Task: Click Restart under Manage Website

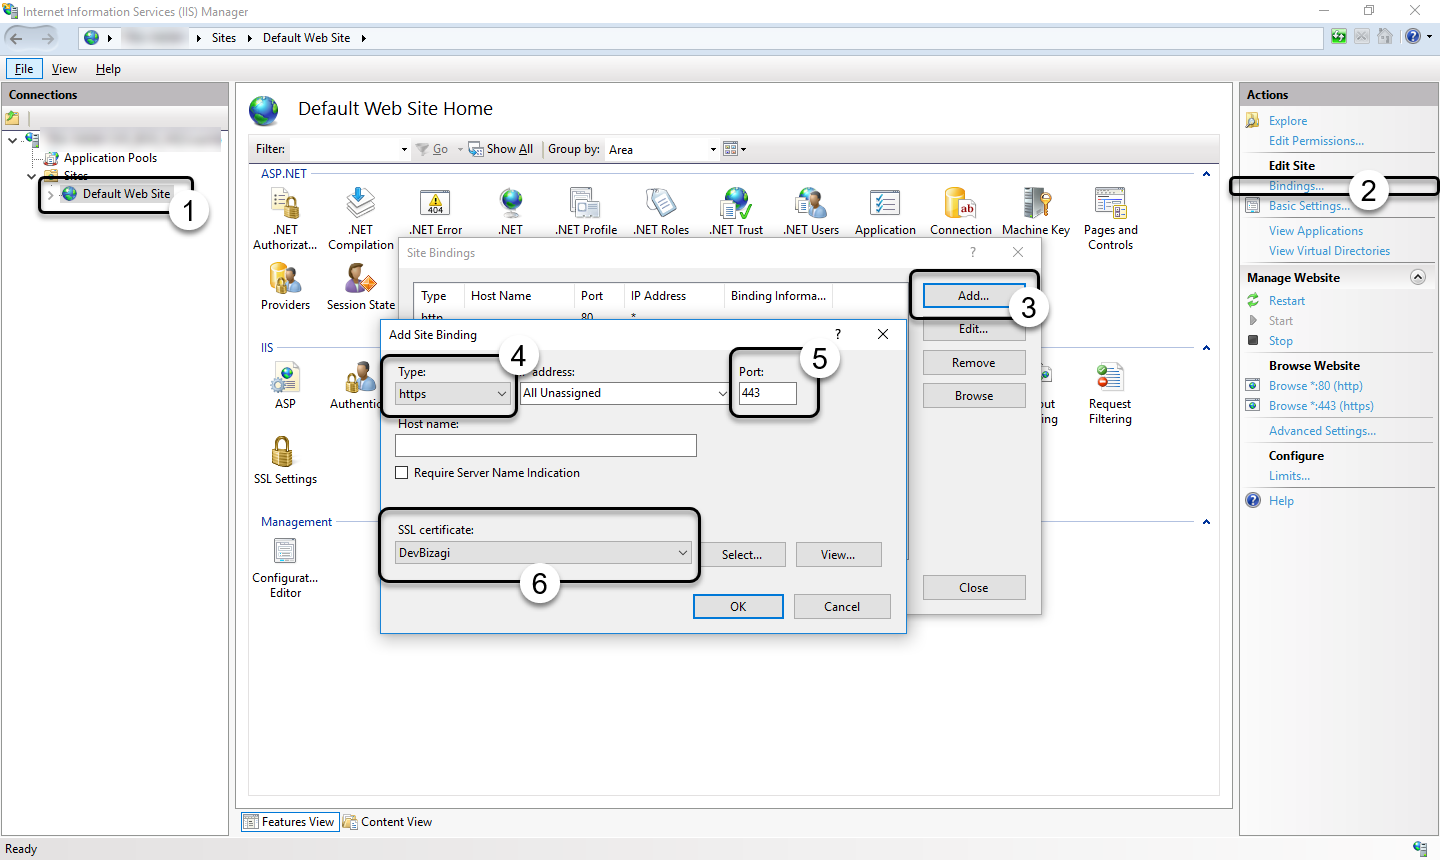Action: 1287,301
